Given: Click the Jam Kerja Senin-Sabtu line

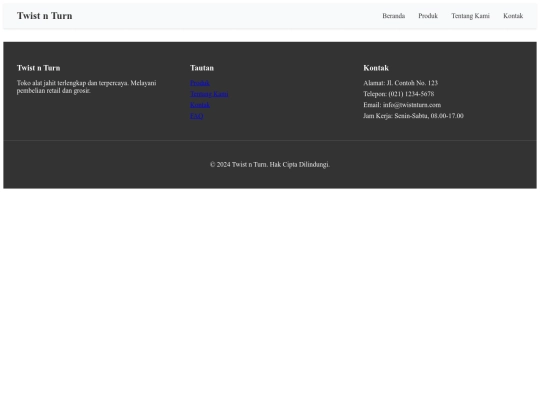Looking at the screenshot, I should click(x=413, y=116).
